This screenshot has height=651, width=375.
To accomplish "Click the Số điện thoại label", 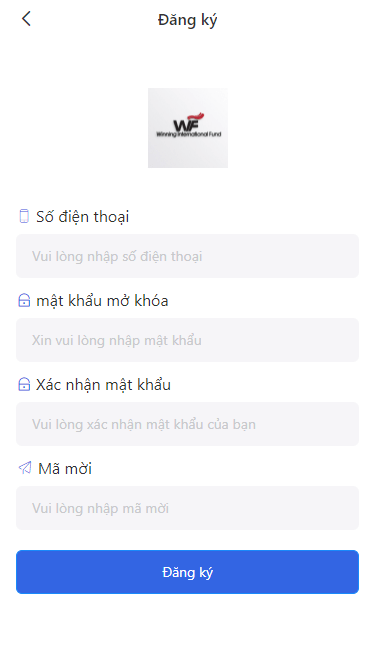I will coord(83,217).
